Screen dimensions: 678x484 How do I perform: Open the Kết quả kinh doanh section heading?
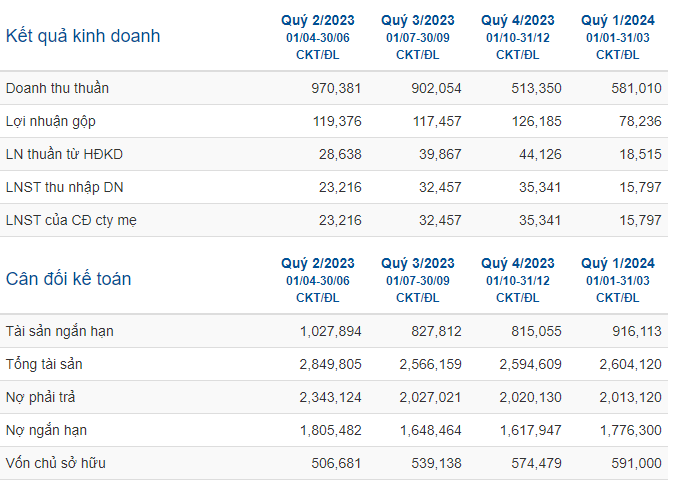coord(83,36)
